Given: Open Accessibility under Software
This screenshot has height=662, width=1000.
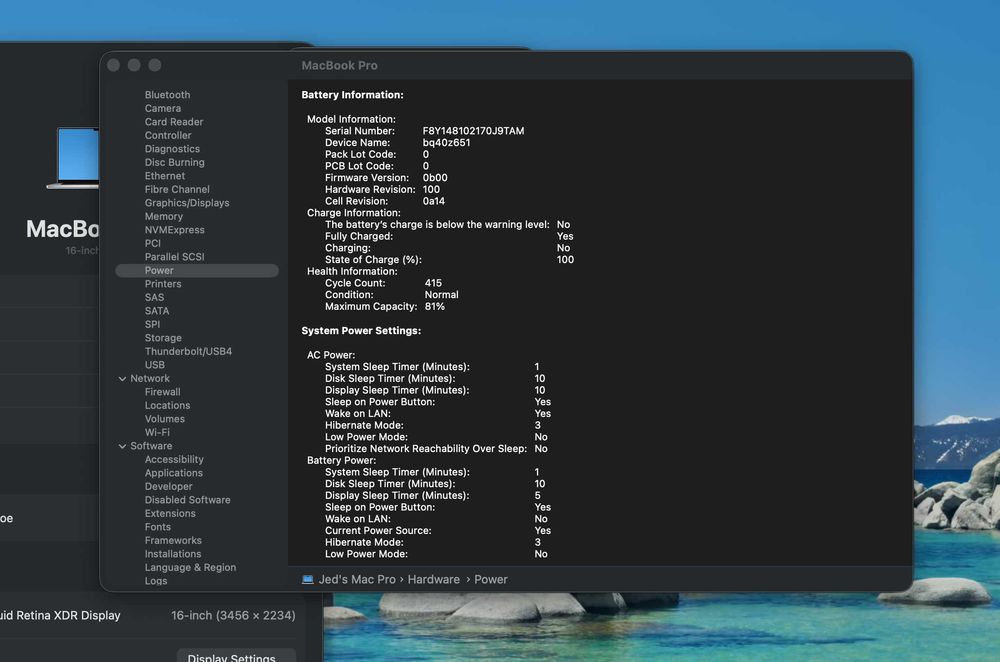Looking at the screenshot, I should [x=173, y=460].
